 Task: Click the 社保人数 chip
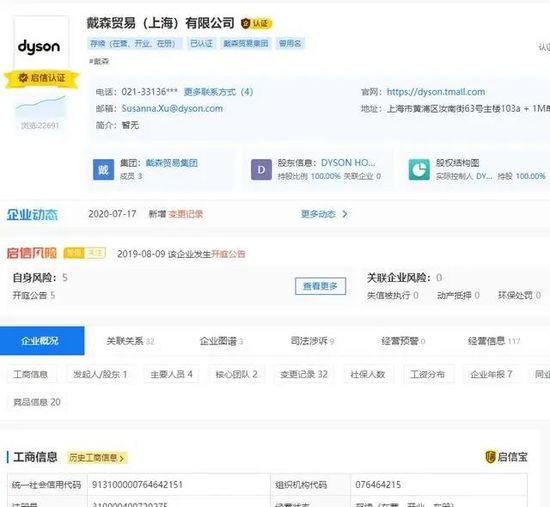pyautogui.click(x=368, y=374)
